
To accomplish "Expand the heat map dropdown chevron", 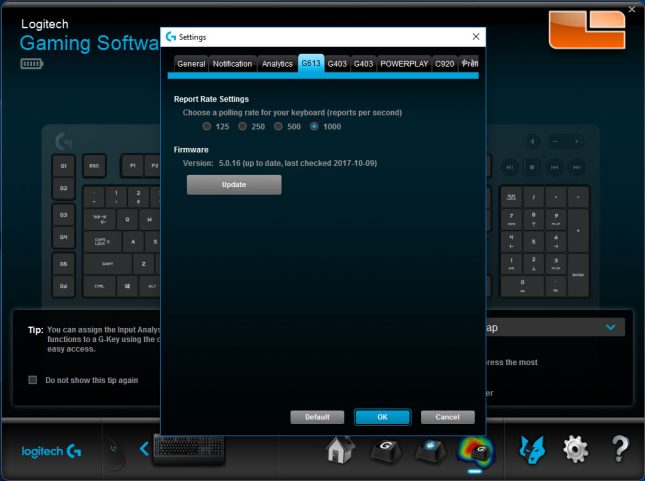I will (611, 327).
